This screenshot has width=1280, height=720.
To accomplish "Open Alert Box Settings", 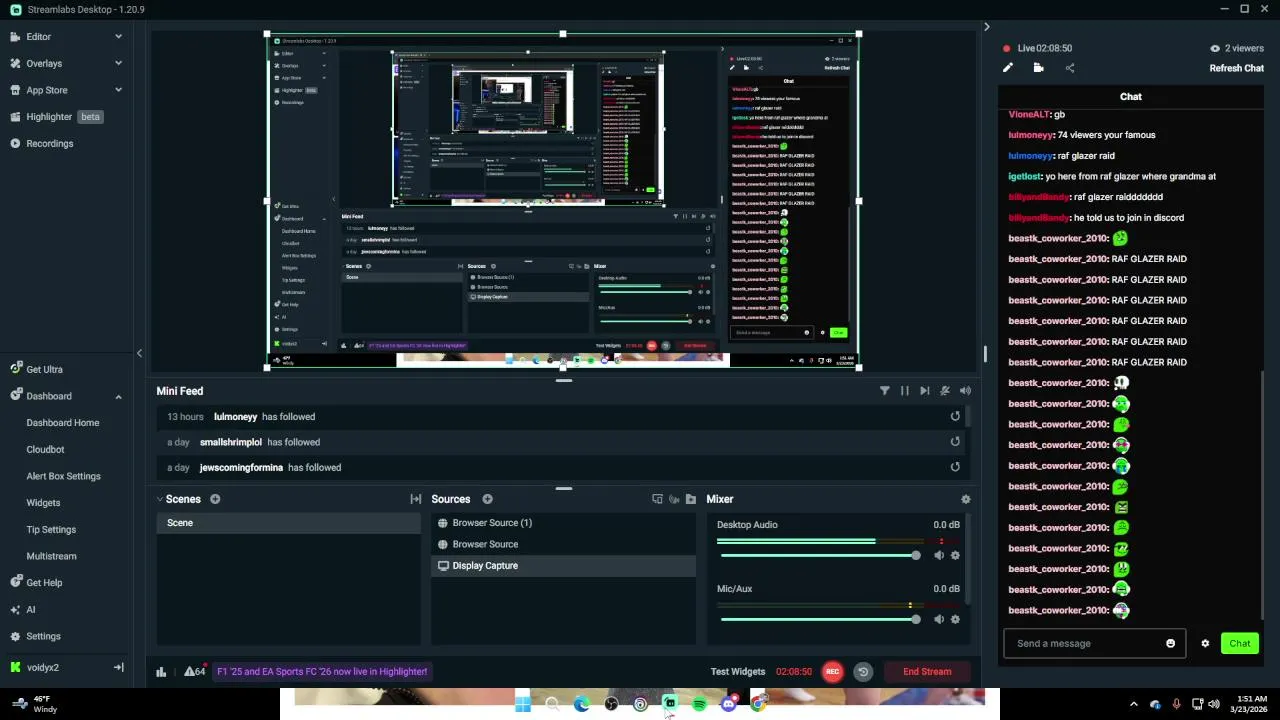I will tap(63, 477).
